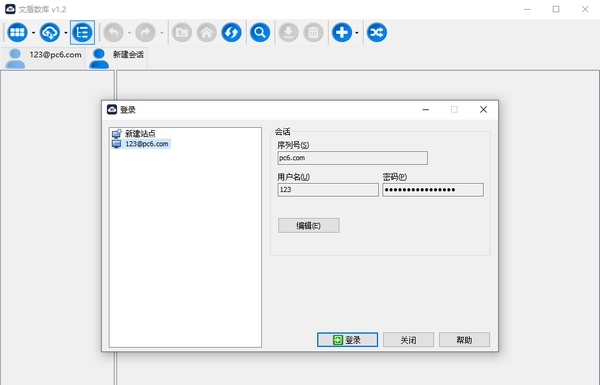
Task: Maximize the 文盾数库 main window
Action: point(556,9)
